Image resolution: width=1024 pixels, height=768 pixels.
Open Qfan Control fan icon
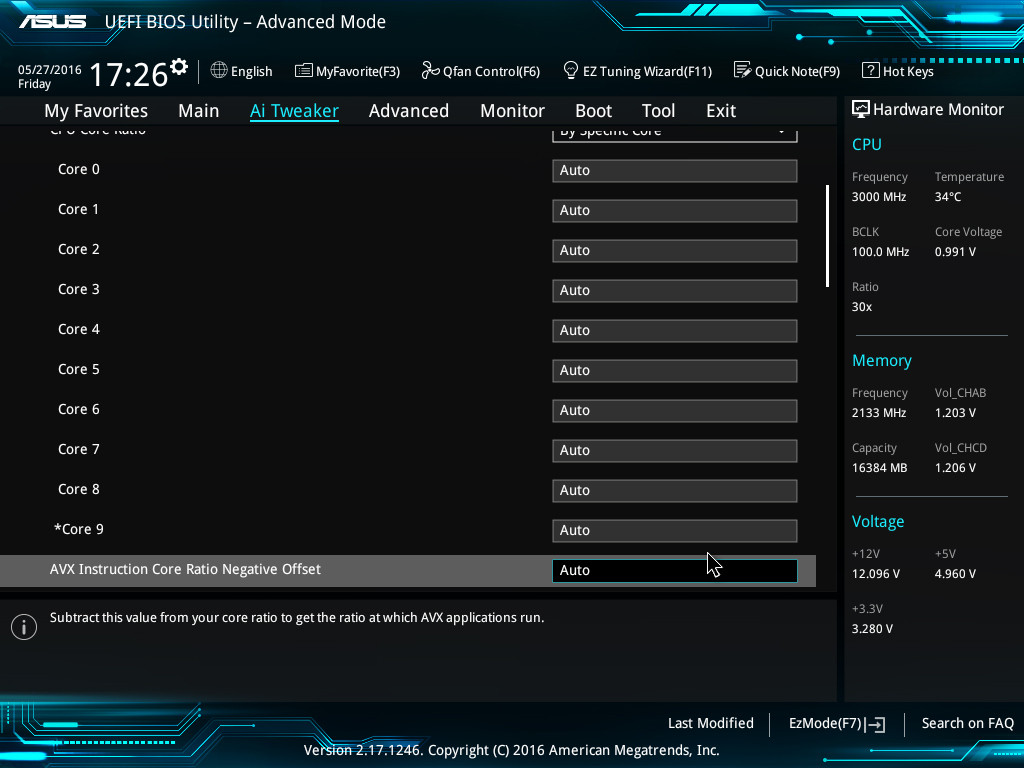point(430,71)
